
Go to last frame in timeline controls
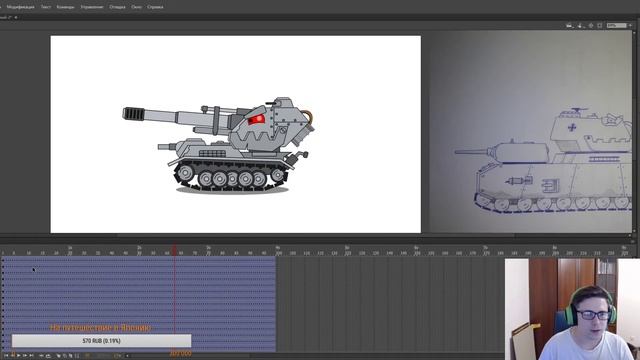click(31, 356)
